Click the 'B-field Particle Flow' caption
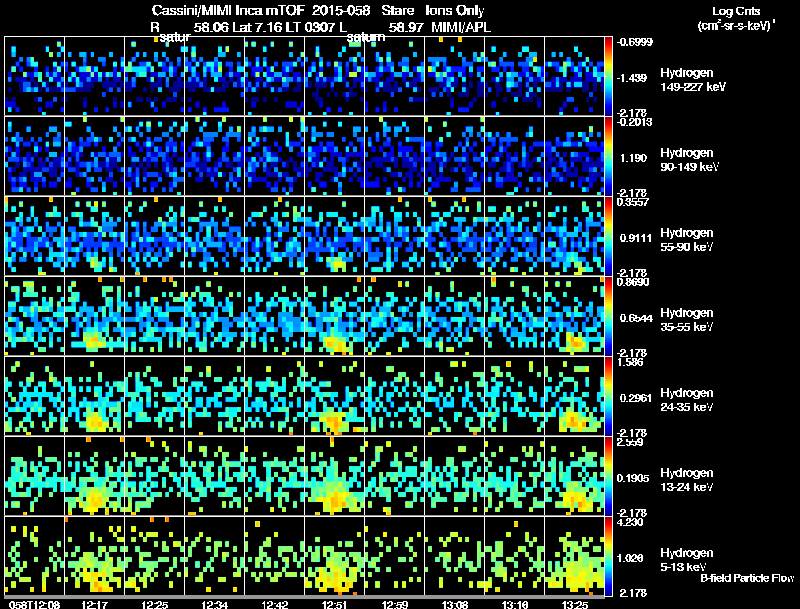Image resolution: width=800 pixels, height=609 pixels. tap(747, 578)
